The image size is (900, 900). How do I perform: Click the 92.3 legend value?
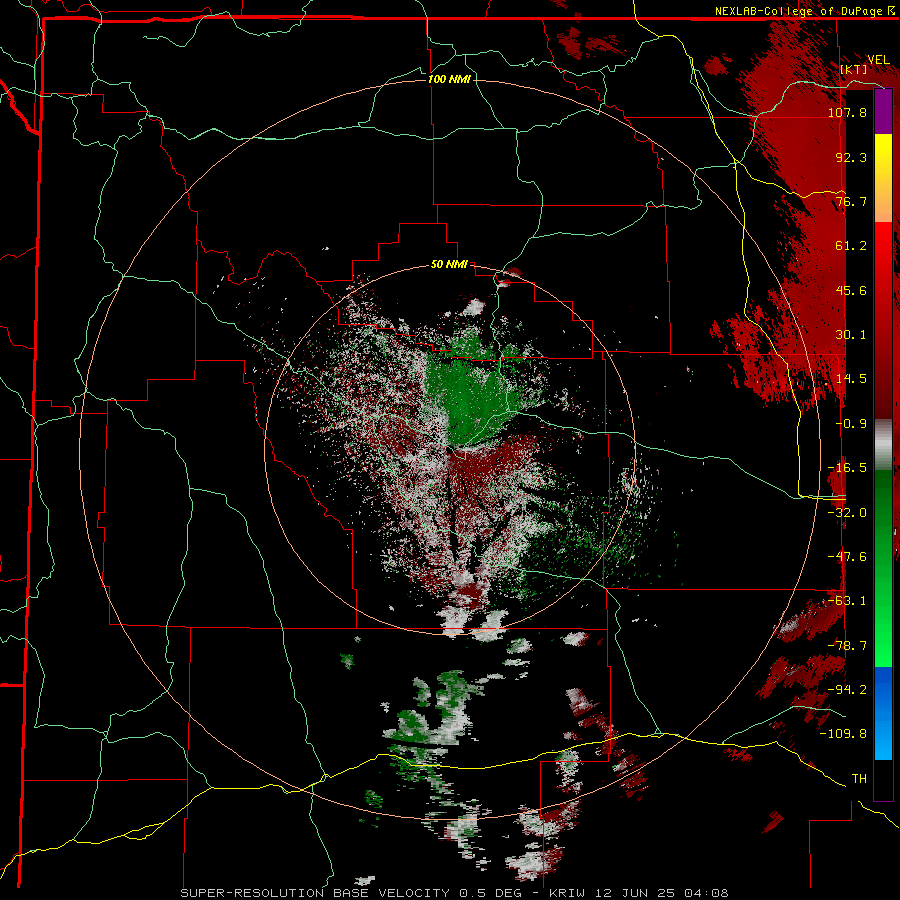pyautogui.click(x=851, y=157)
